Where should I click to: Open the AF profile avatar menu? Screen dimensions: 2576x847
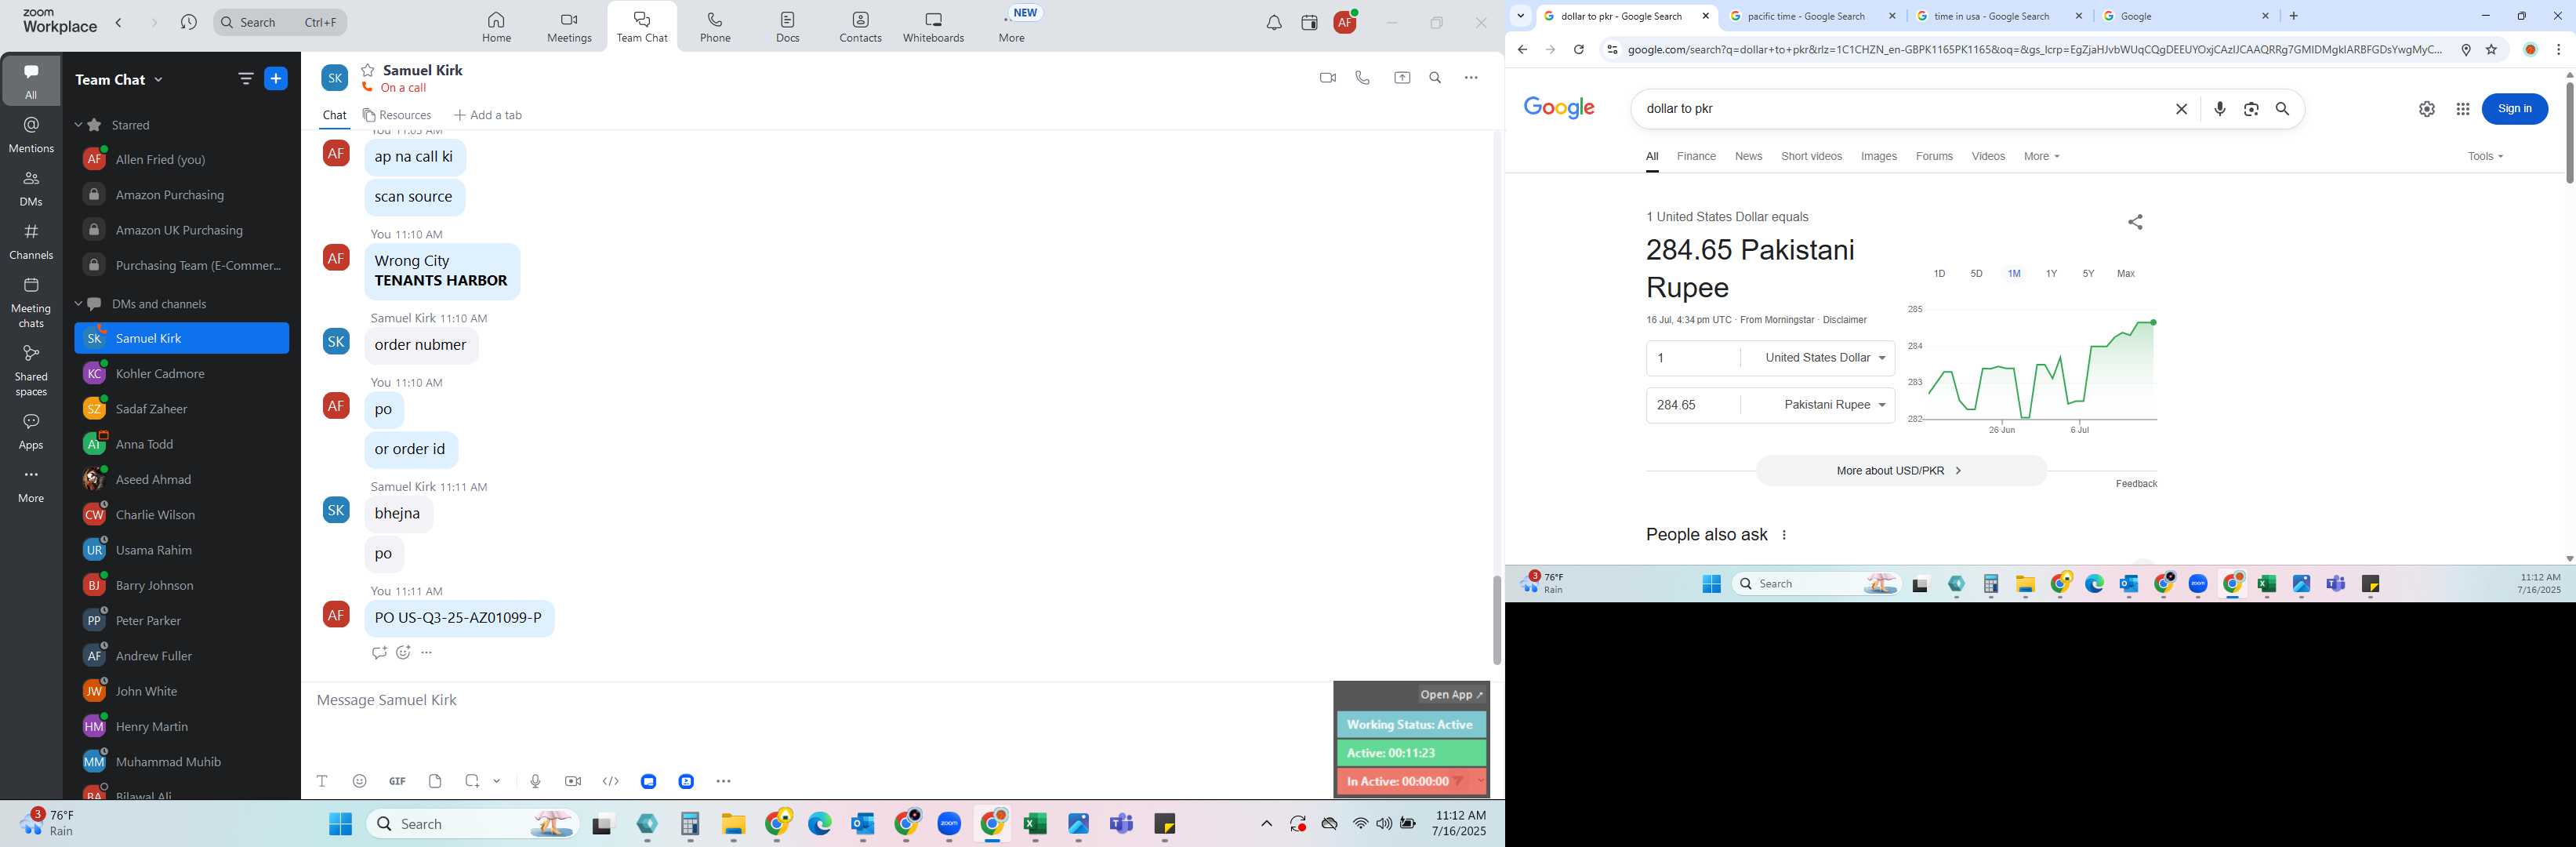(x=1345, y=22)
